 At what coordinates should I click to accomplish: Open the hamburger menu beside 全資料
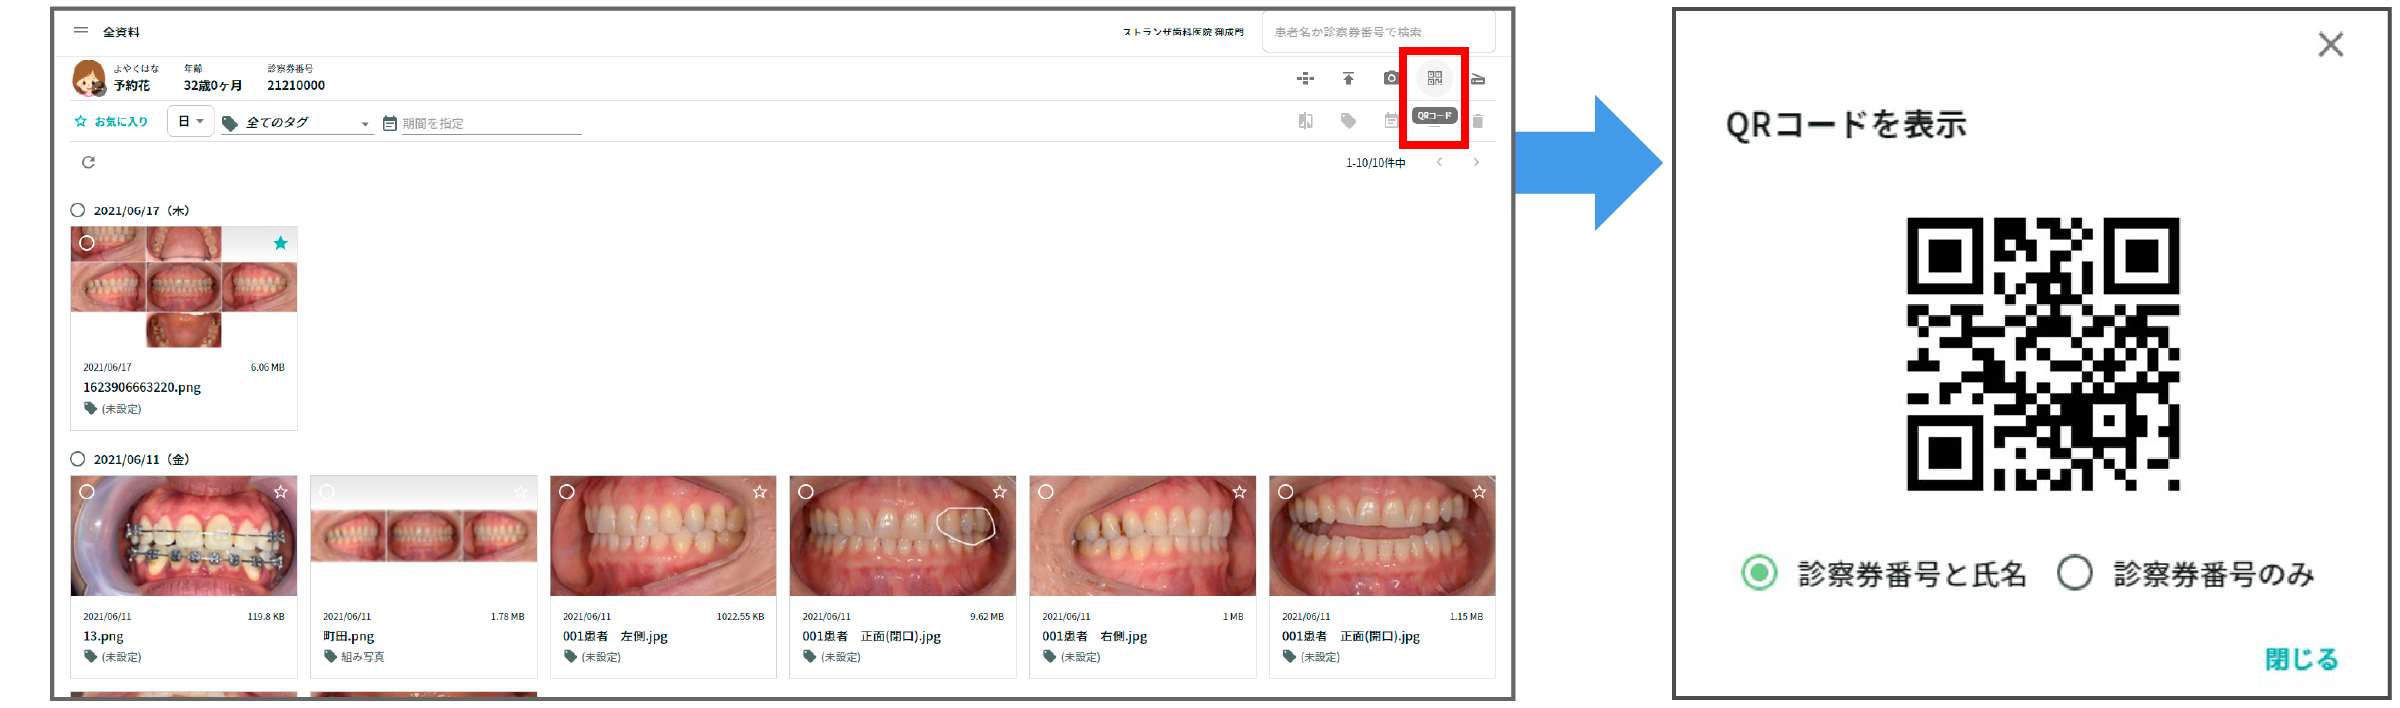[81, 31]
